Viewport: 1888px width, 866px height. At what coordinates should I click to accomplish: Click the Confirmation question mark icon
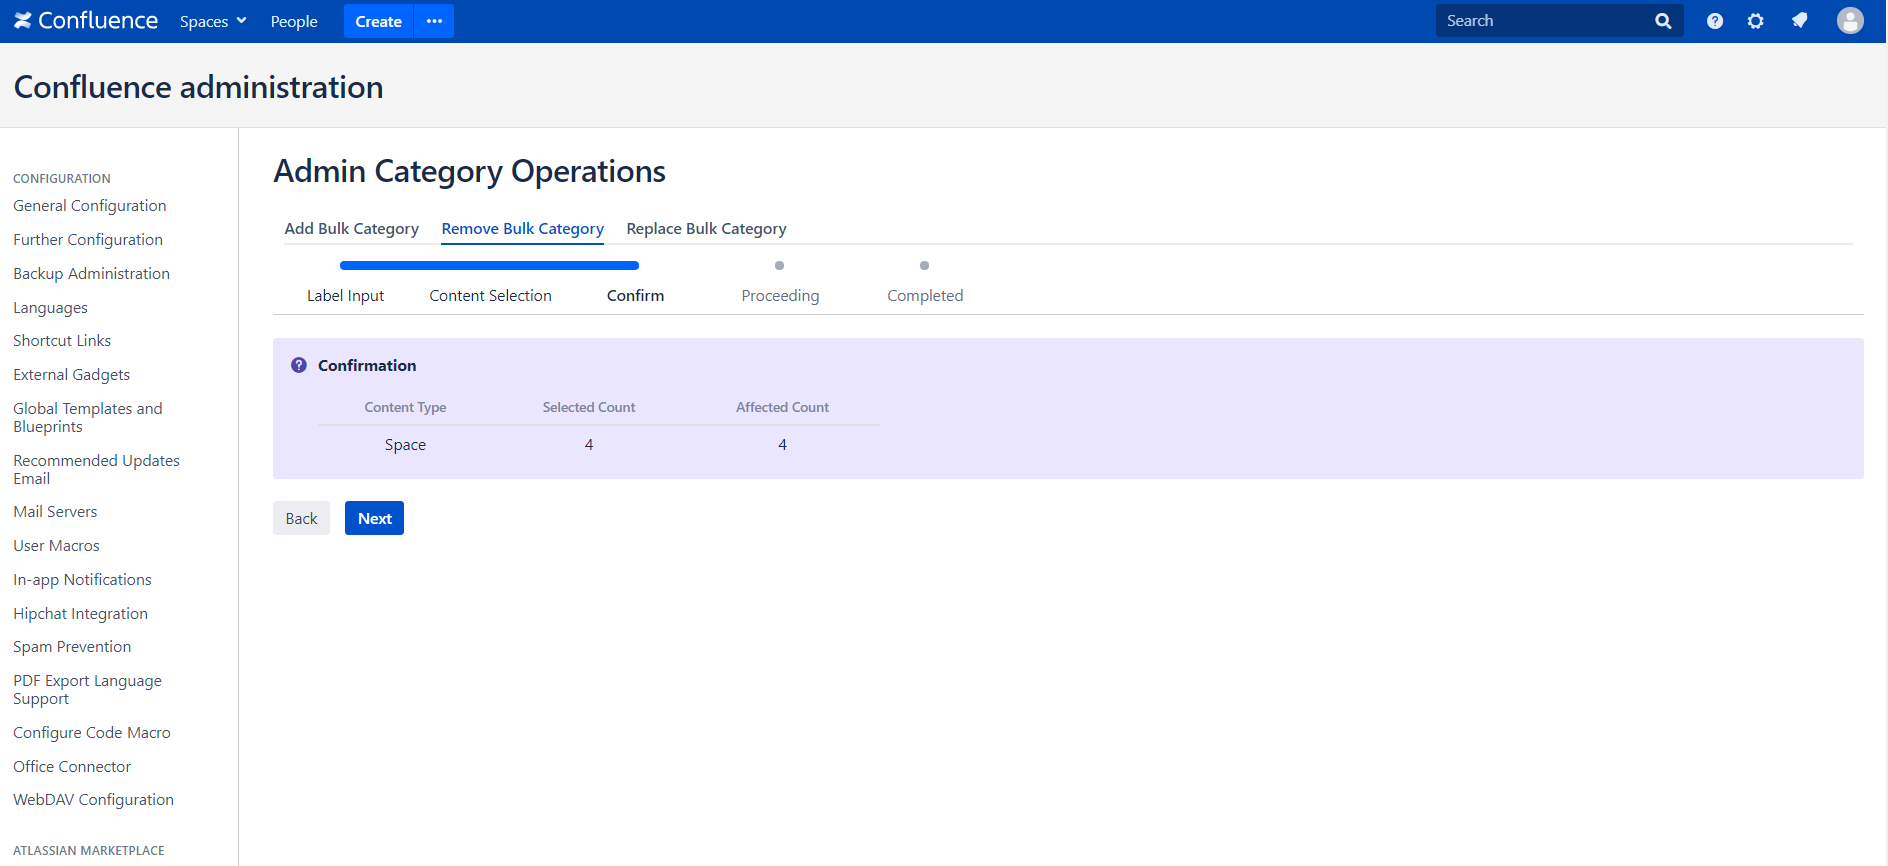299,365
